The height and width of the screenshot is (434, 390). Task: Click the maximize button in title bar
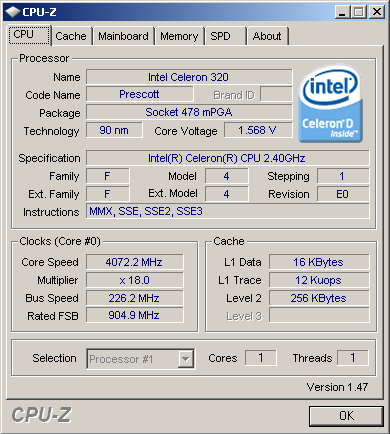tap(359, 12)
